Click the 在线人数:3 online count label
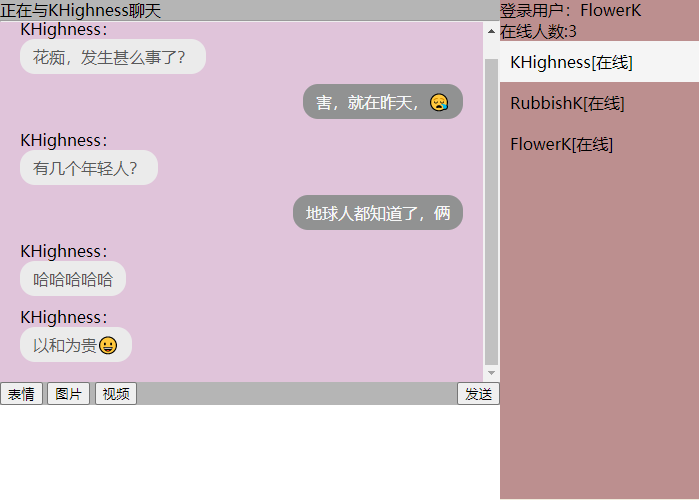 tap(538, 31)
